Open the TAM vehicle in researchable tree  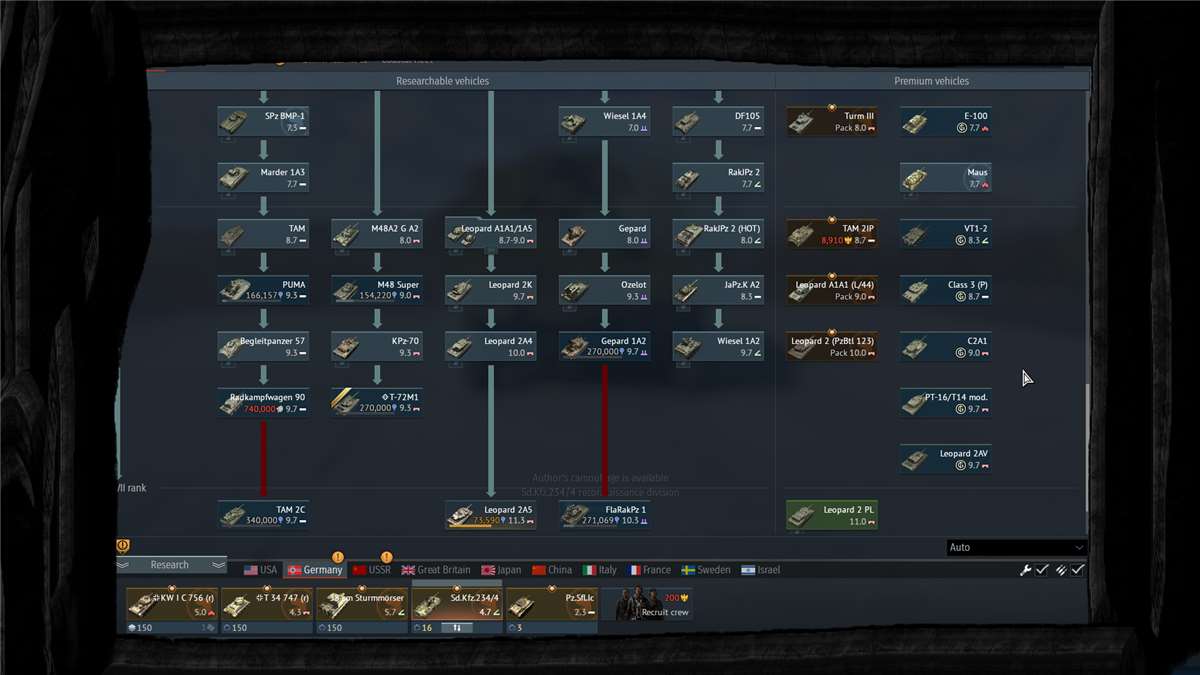click(x=263, y=234)
